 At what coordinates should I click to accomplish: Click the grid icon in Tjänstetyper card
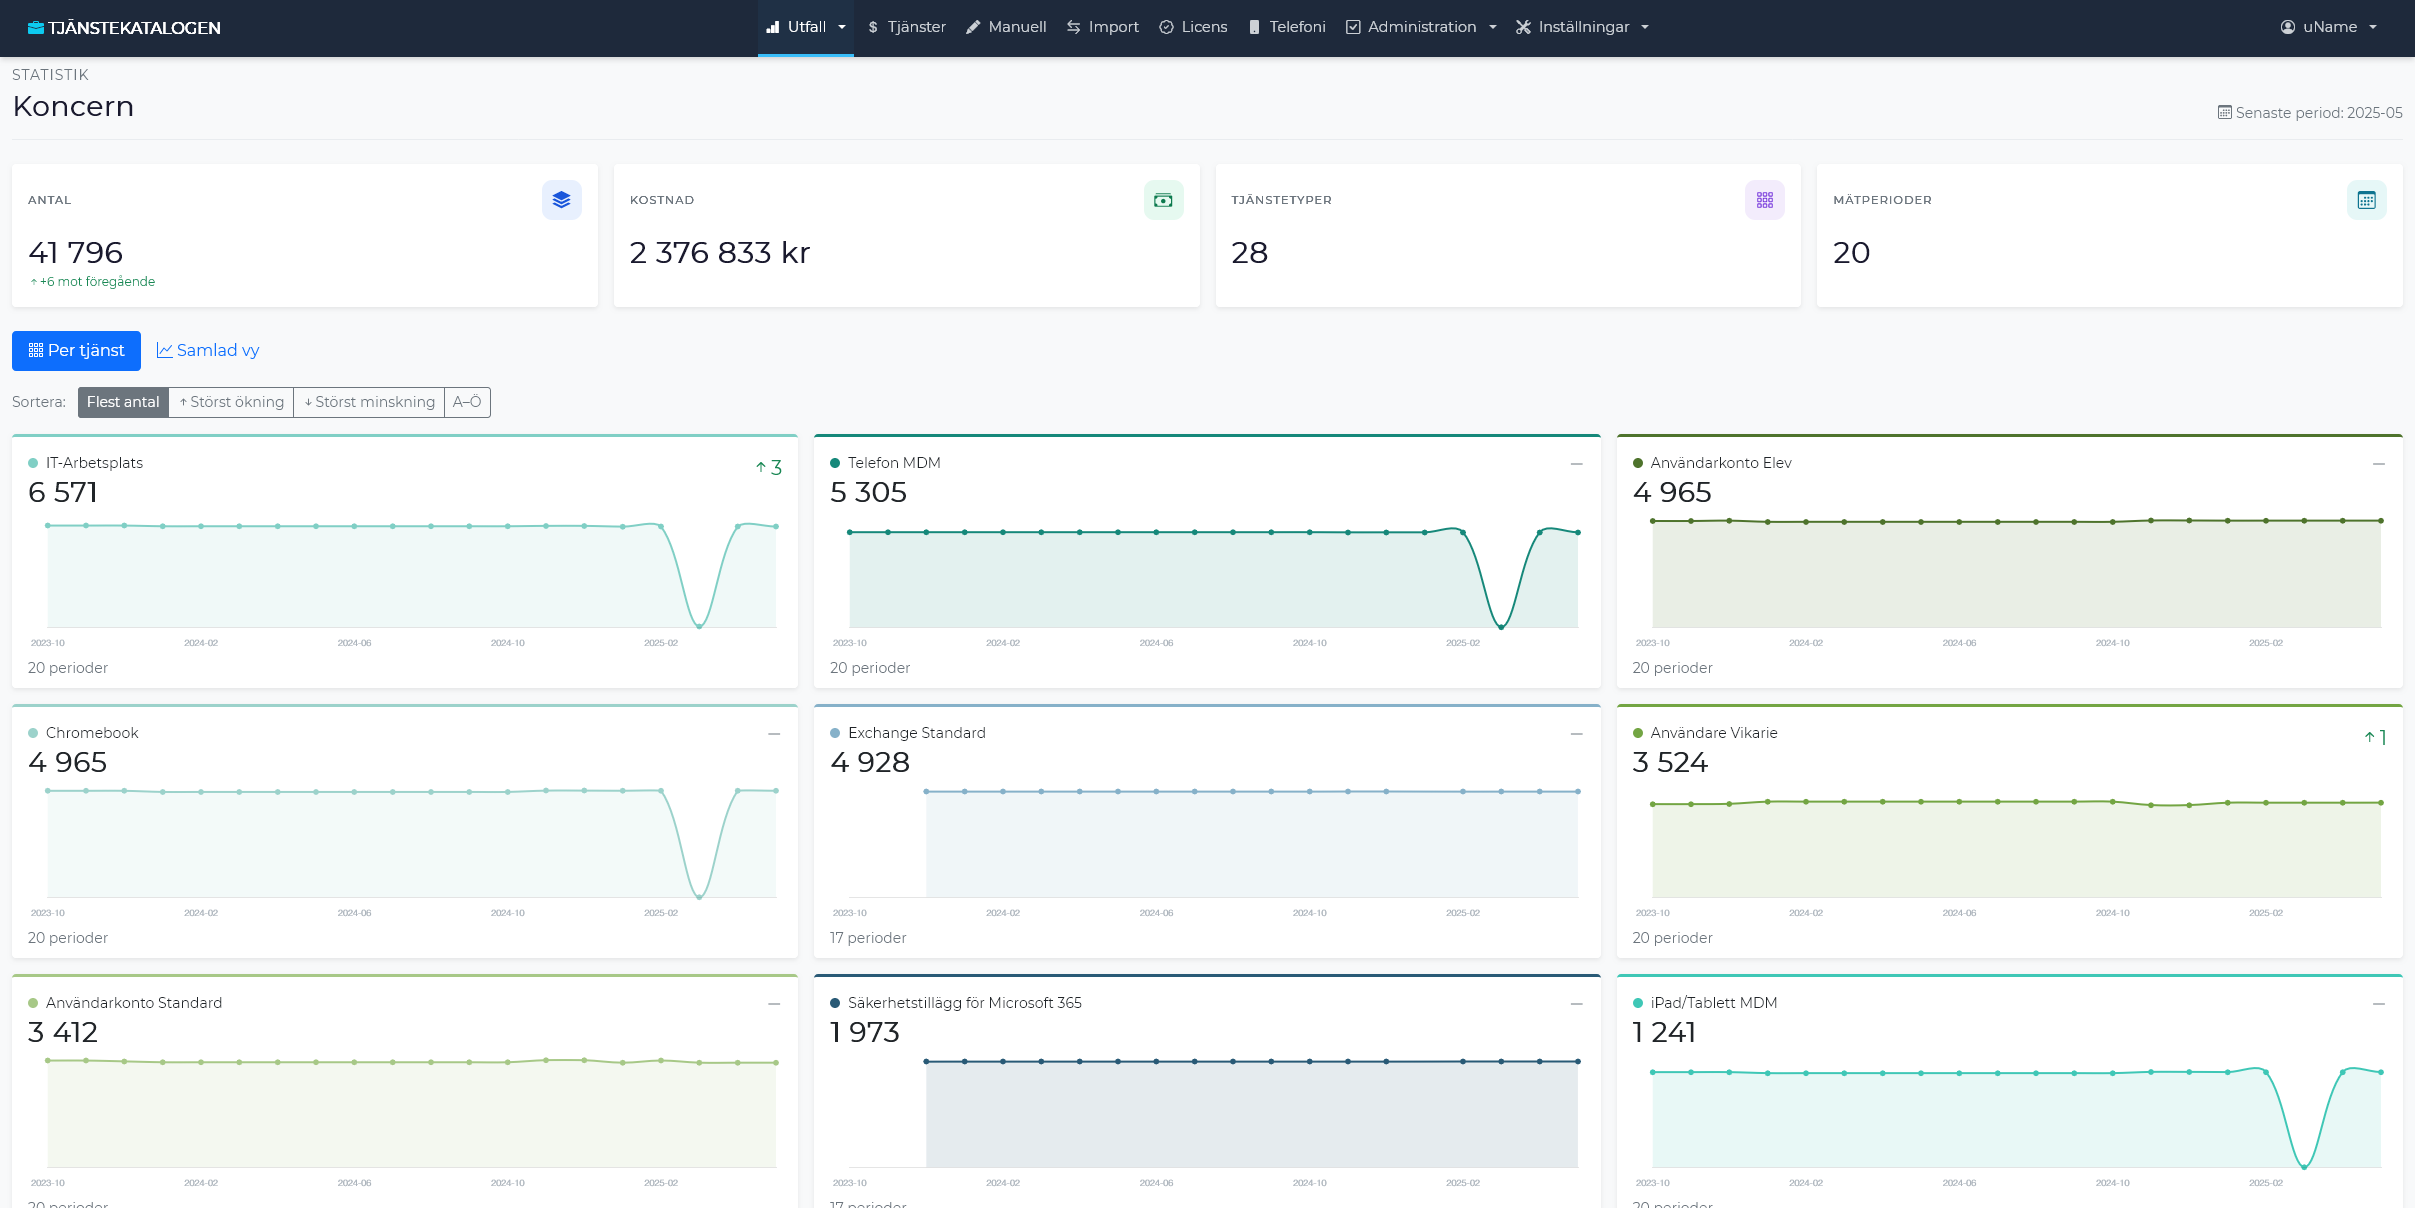(x=1764, y=200)
